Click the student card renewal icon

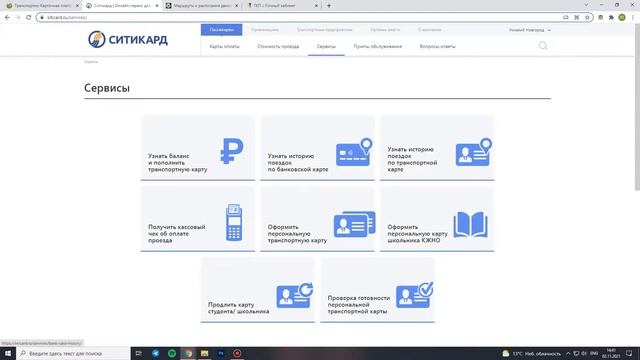pyautogui.click(x=295, y=295)
